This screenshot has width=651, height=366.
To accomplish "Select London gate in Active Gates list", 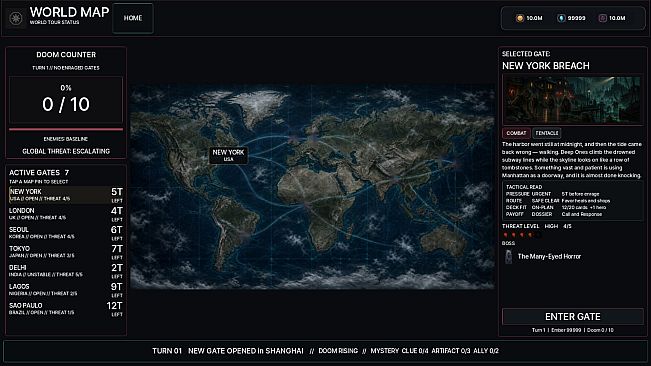I will point(66,214).
